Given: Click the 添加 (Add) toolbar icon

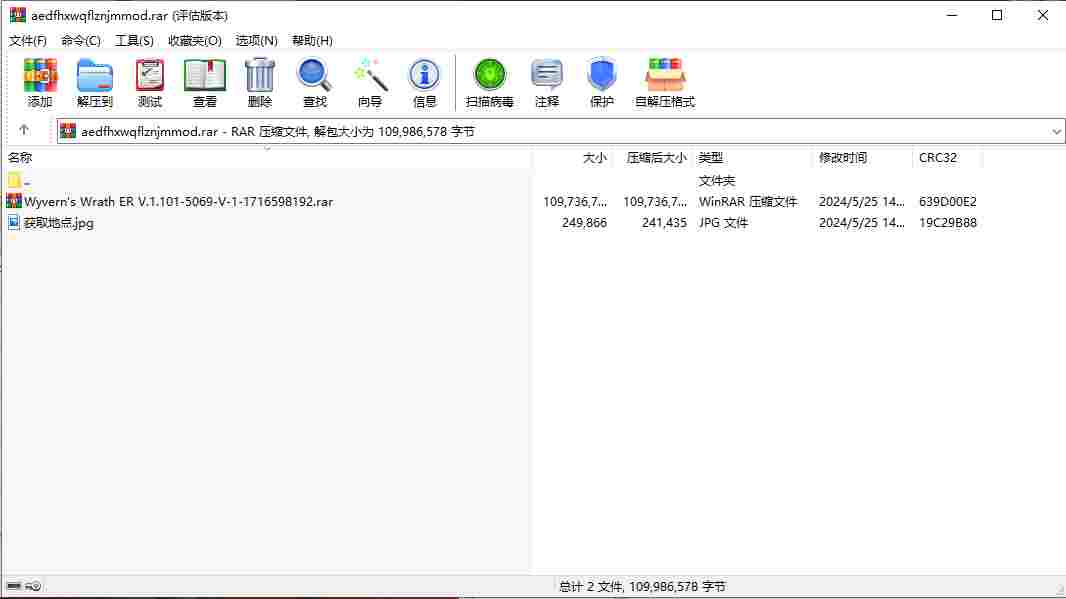Looking at the screenshot, I should 39,82.
